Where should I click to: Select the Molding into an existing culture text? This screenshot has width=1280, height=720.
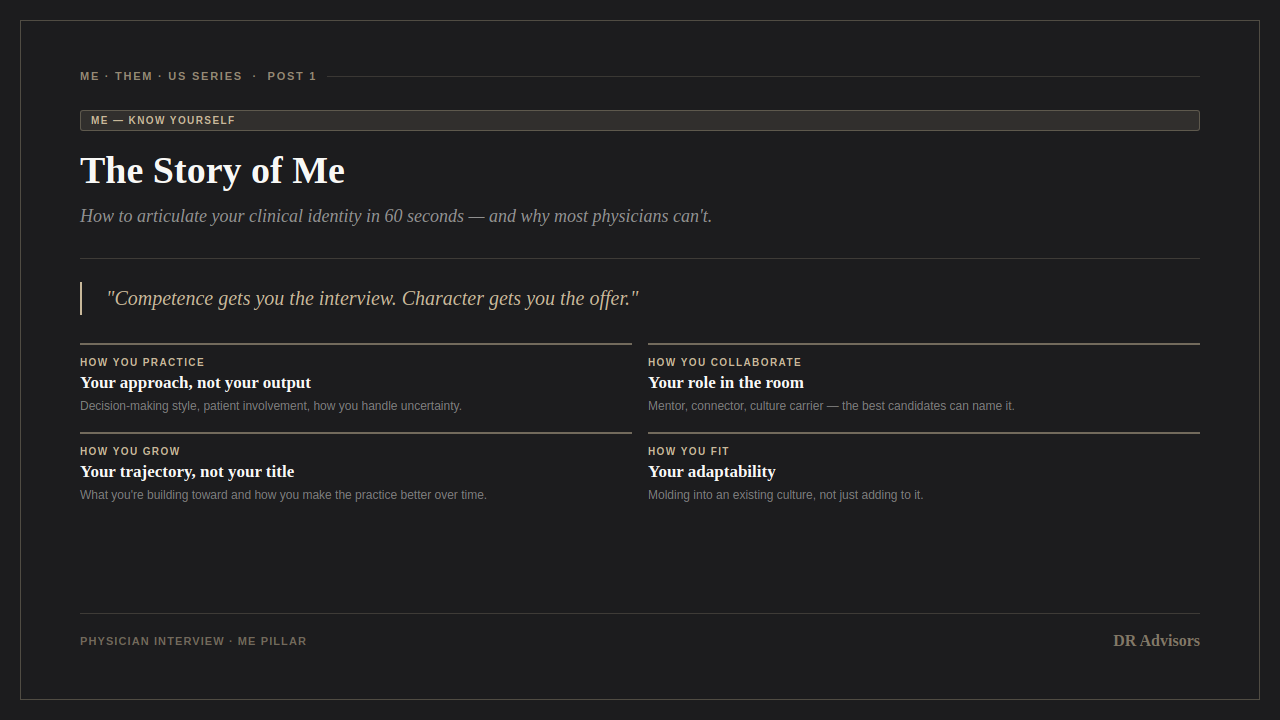point(785,495)
